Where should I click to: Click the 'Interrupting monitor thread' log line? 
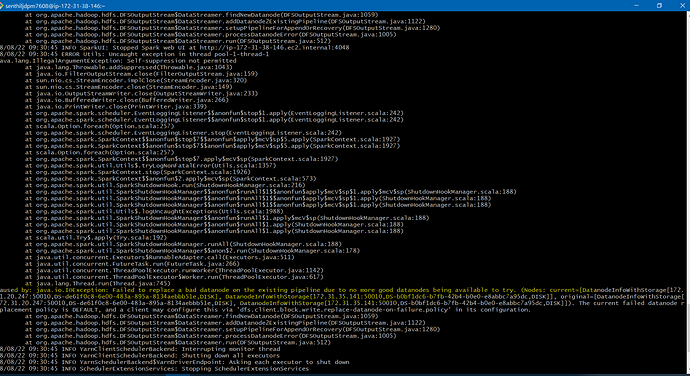pyautogui.click(x=139, y=349)
